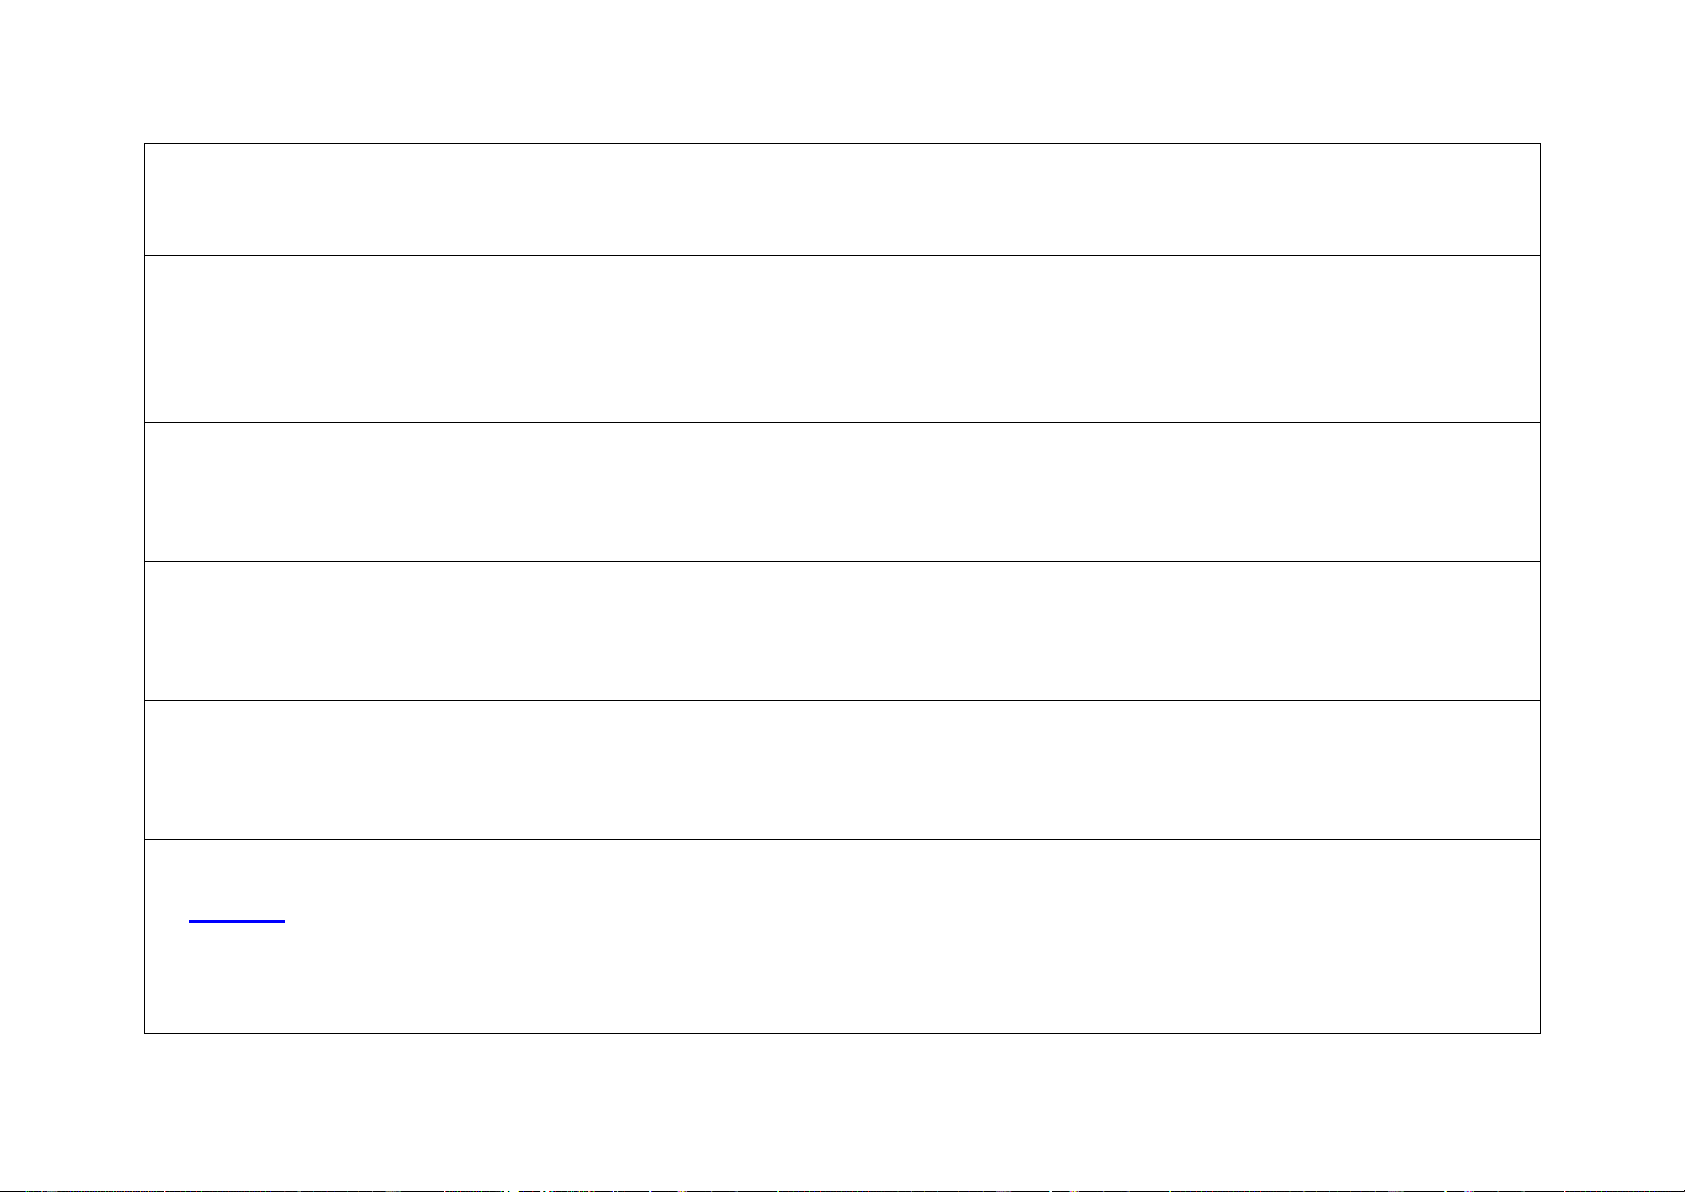Select the second empty table row
This screenshot has height=1192, width=1685.
[x=842, y=339]
